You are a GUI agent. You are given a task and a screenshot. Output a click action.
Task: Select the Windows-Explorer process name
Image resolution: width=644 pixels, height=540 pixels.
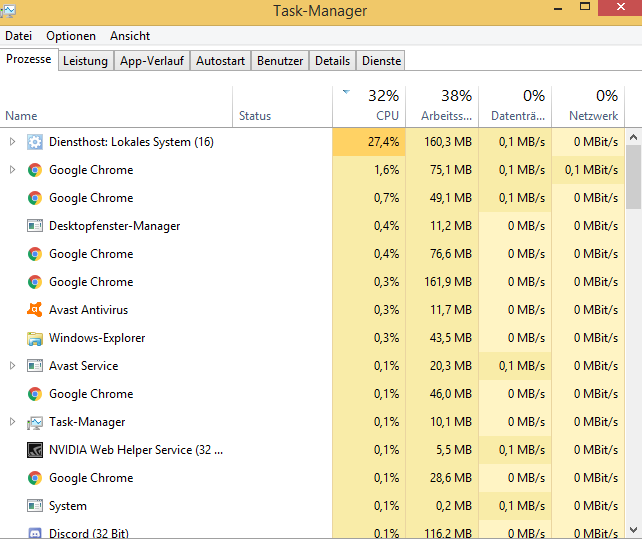click(97, 338)
